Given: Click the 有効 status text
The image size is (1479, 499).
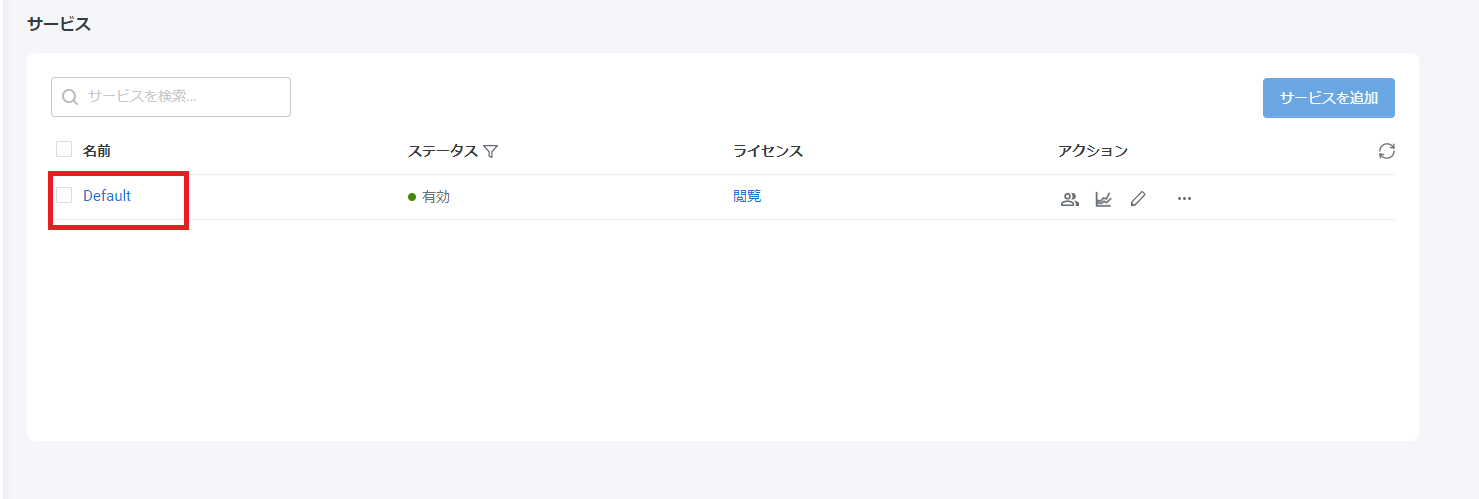Looking at the screenshot, I should (x=436, y=197).
